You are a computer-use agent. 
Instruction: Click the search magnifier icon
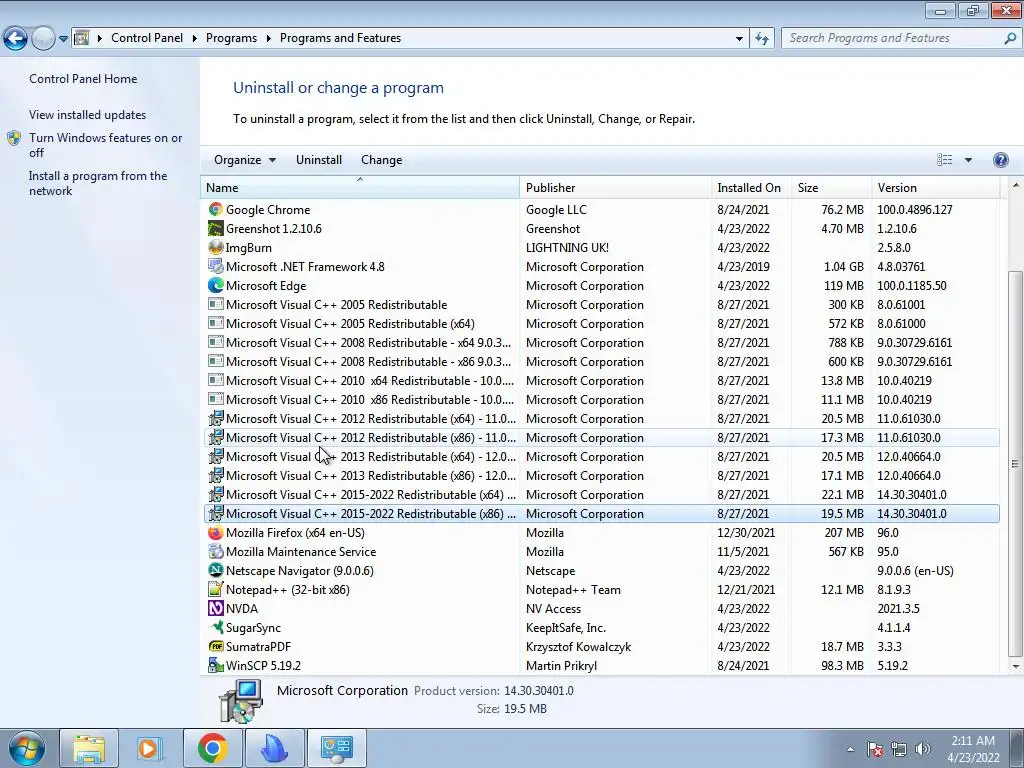(x=1010, y=38)
